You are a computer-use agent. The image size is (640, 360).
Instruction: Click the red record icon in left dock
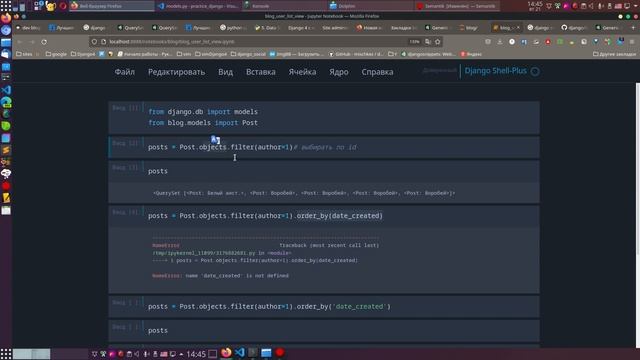click(x=6, y=186)
